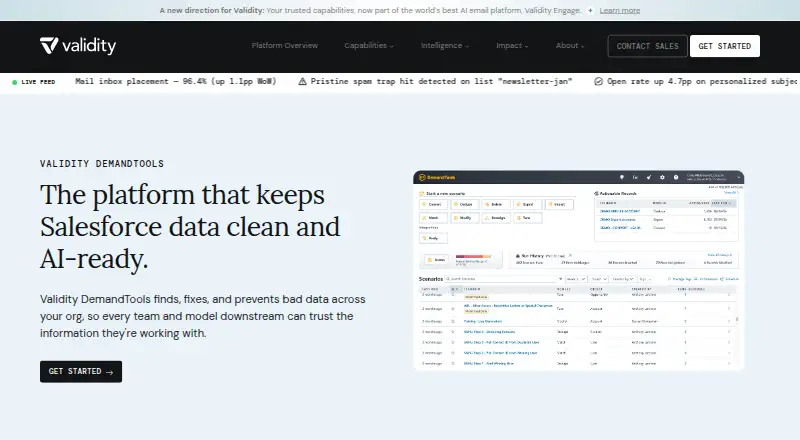Click the colored progress bar in the product screenshot

[x=473, y=256]
